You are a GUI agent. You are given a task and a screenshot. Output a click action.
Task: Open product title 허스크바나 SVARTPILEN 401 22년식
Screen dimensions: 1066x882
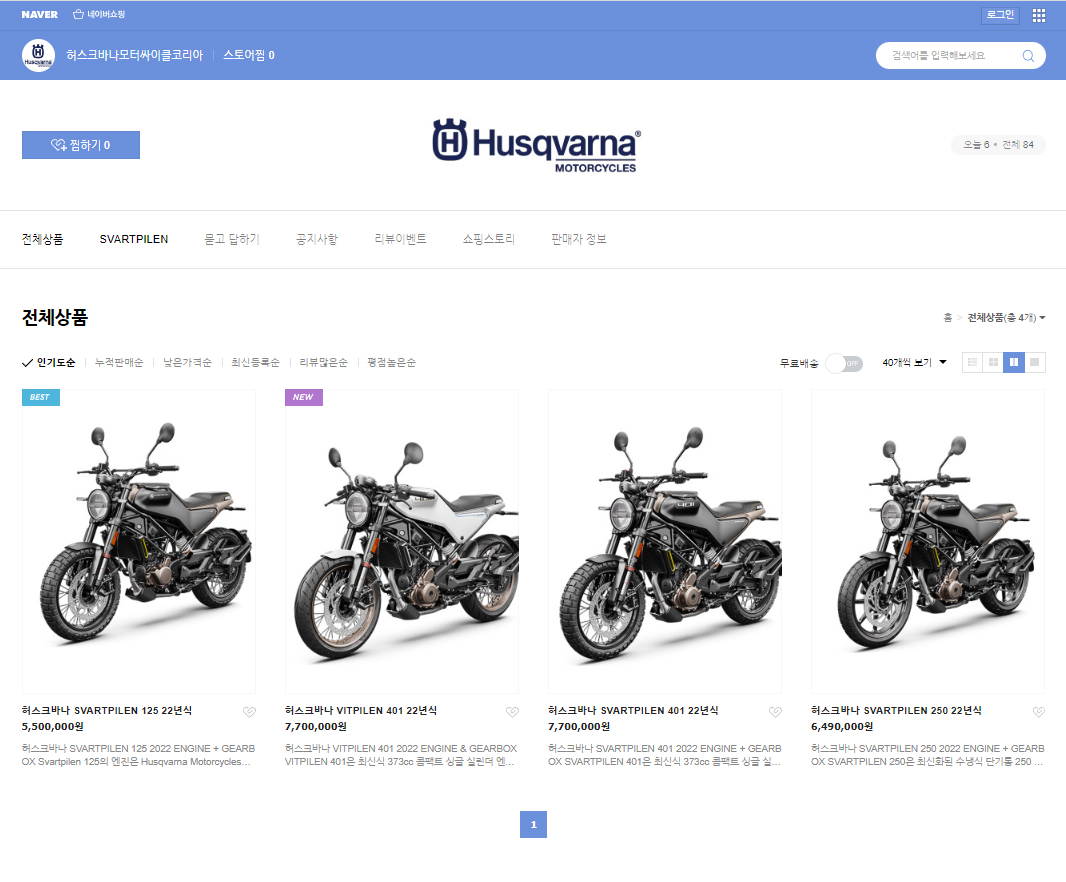pos(634,711)
